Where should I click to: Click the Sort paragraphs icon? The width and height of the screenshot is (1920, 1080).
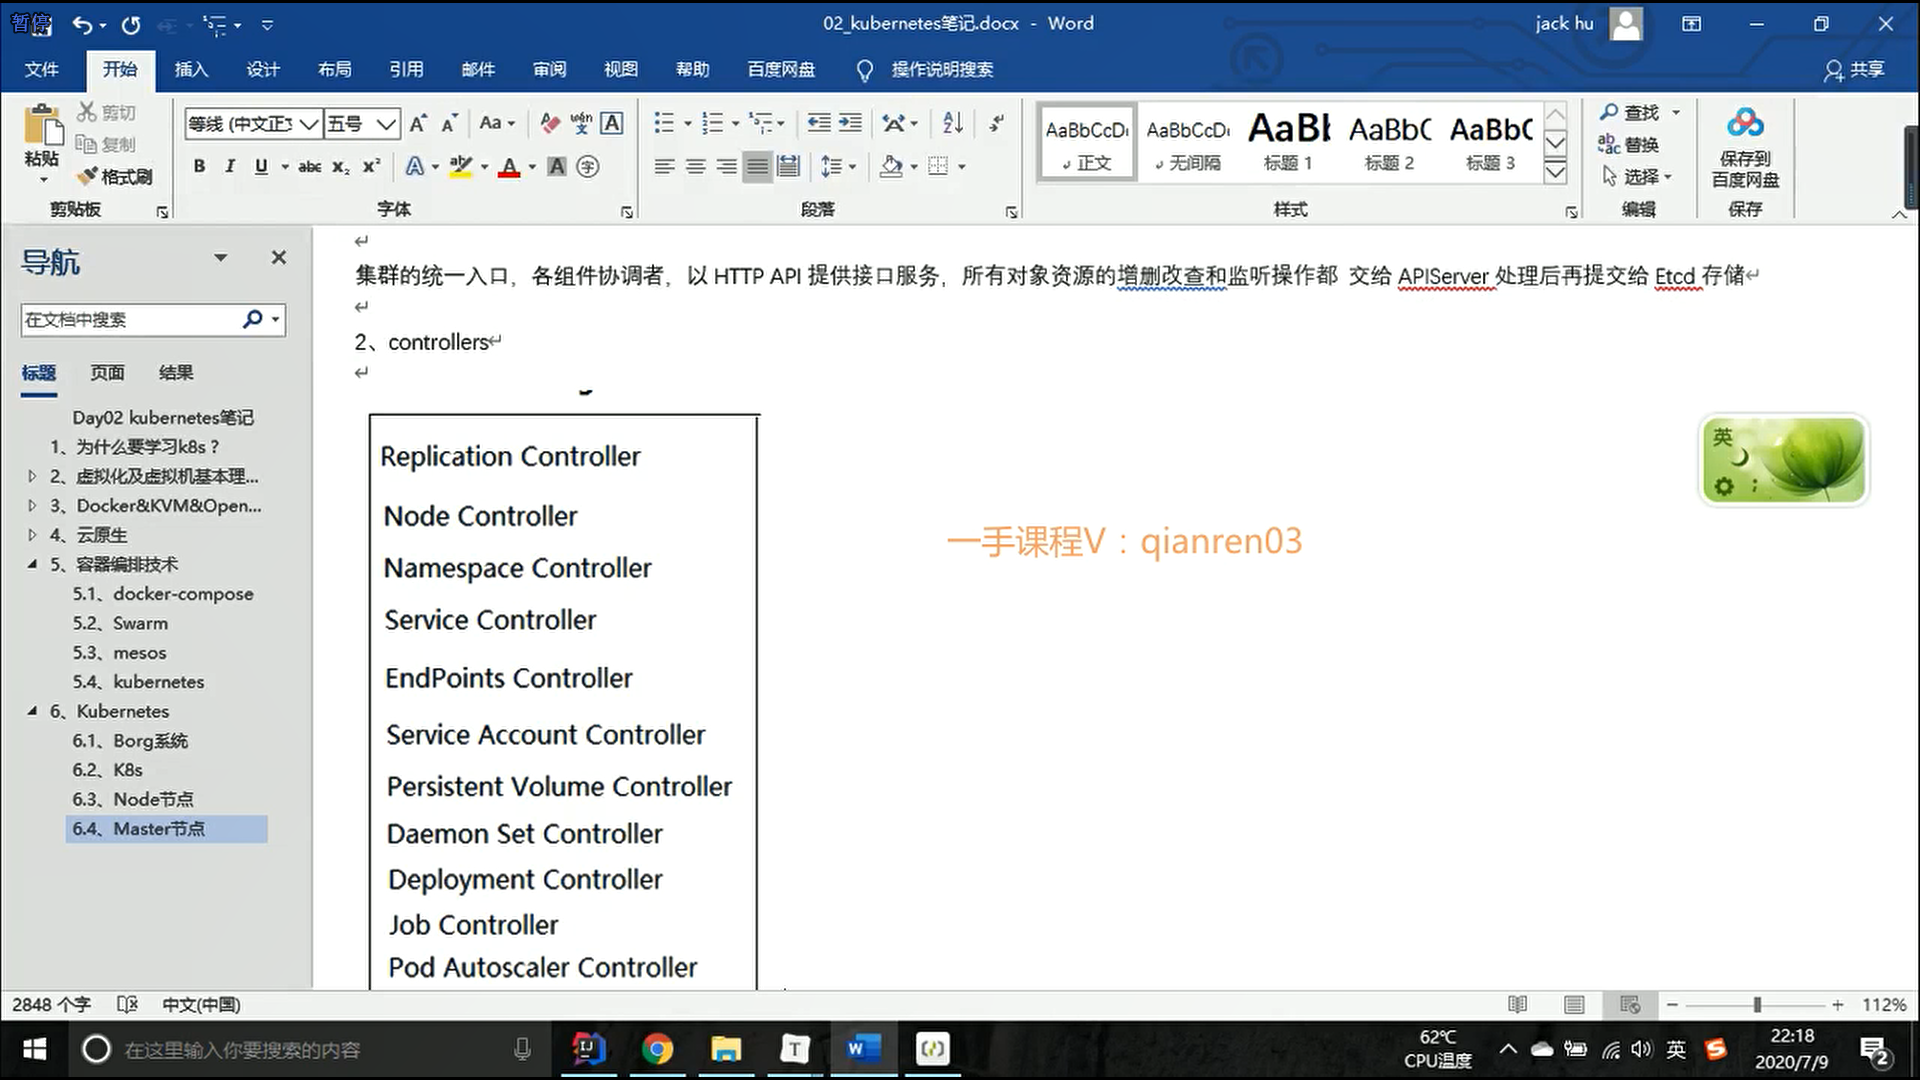[x=952, y=123]
